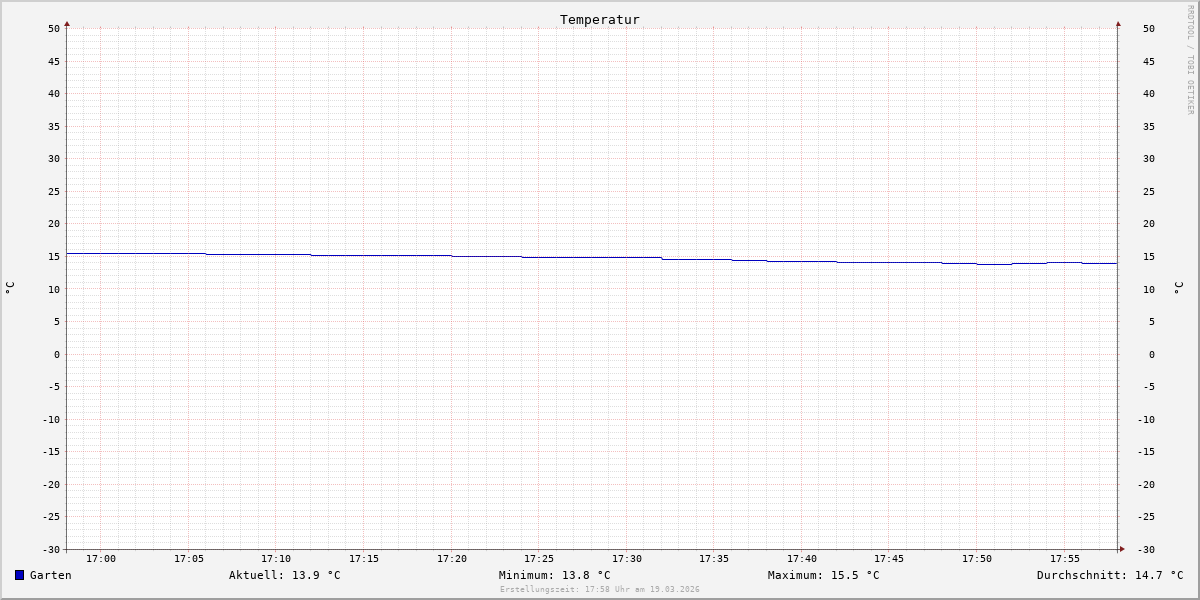
Task: Click the right °C axis unit label
Action: point(1178,288)
